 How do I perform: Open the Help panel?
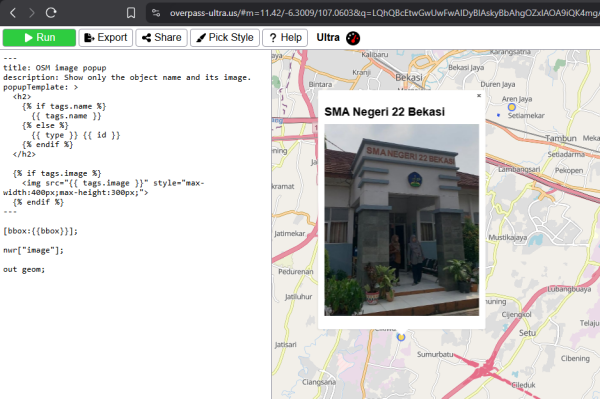[x=285, y=37]
